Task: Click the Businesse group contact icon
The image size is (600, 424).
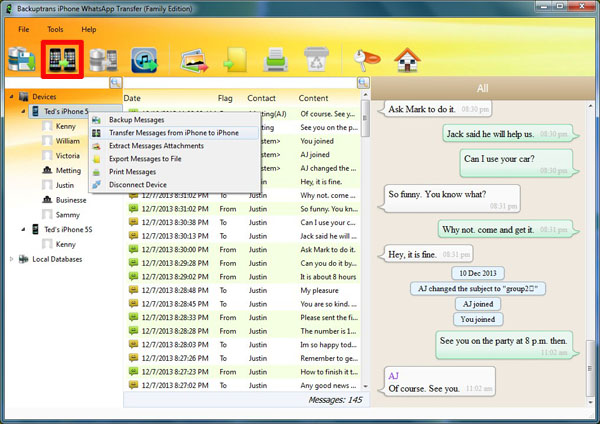Action: 47,199
